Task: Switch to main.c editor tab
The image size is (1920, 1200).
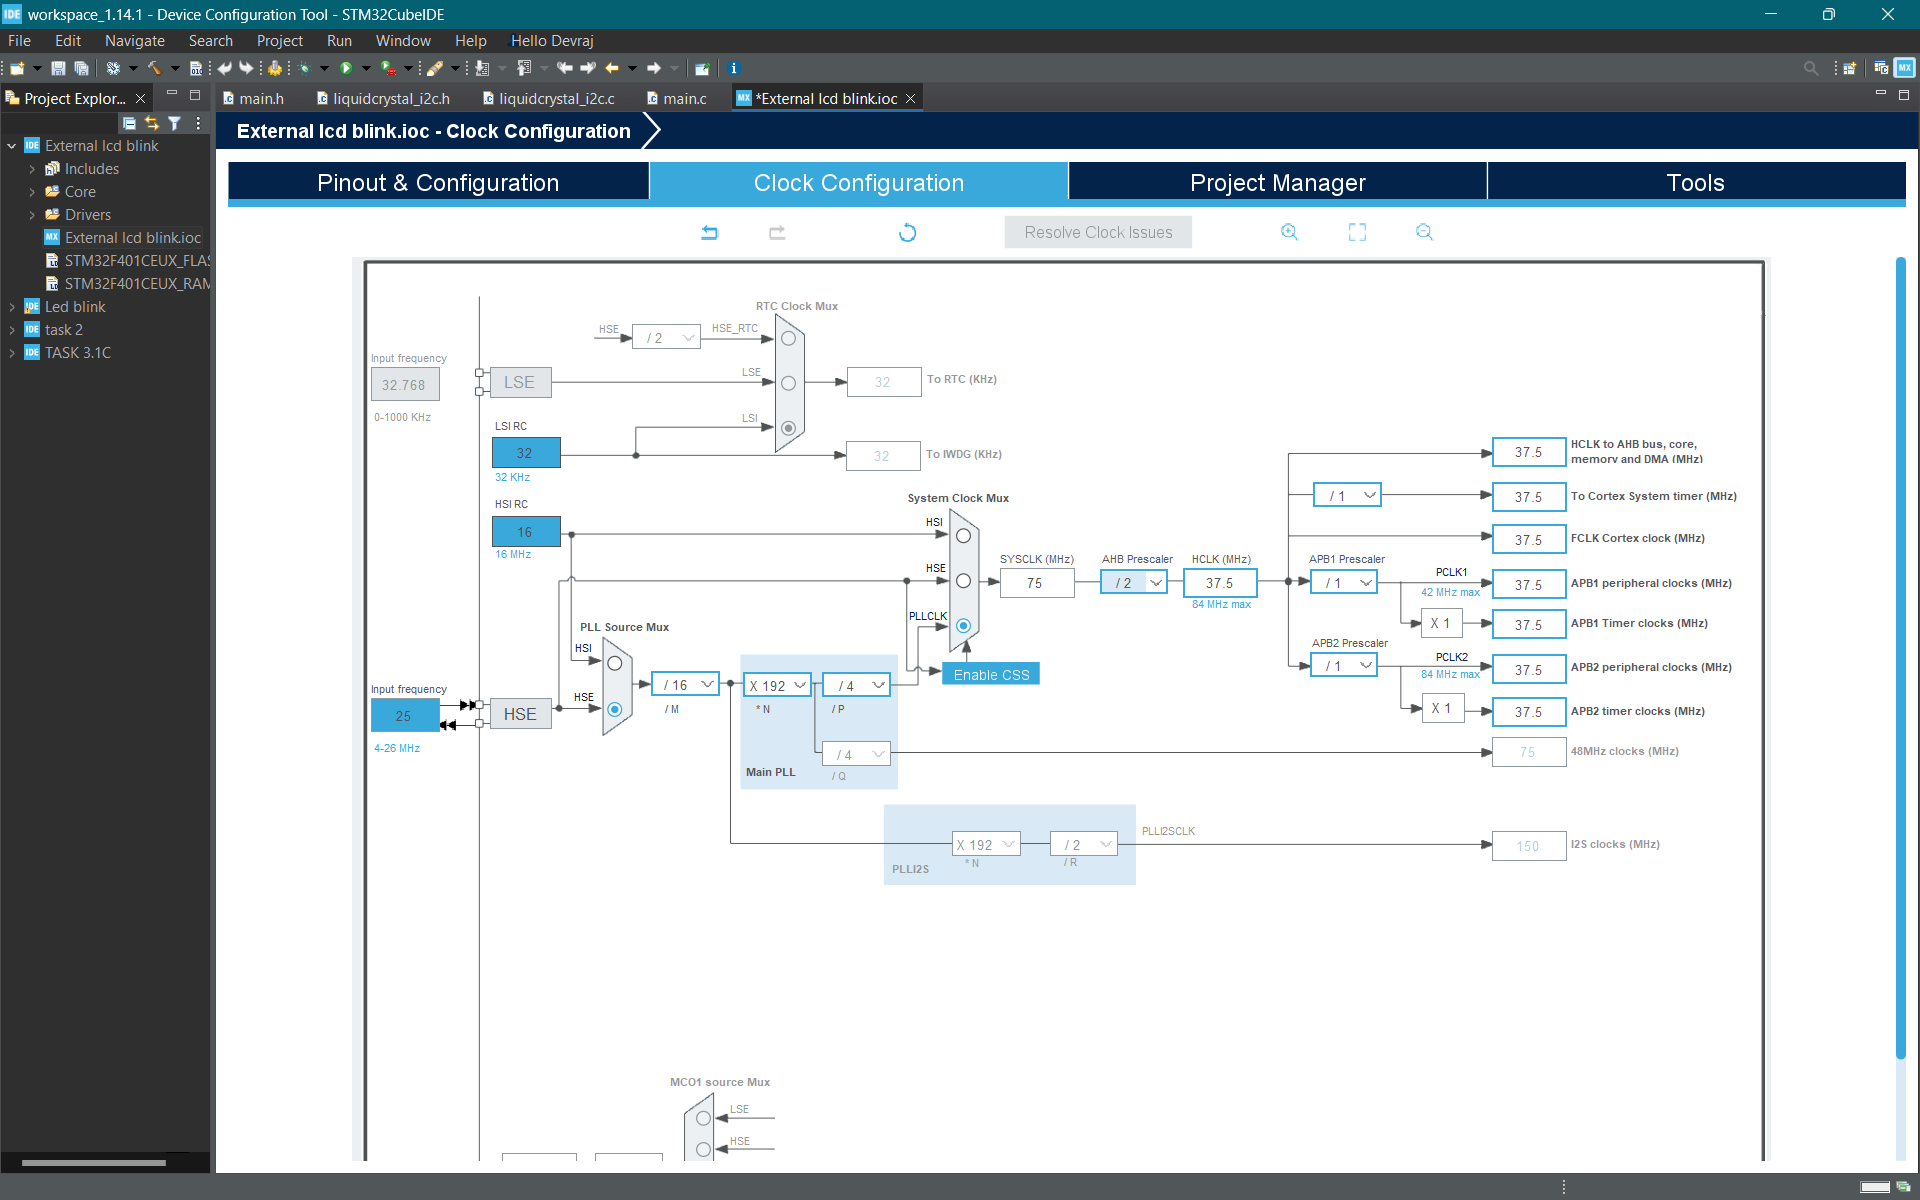Action: pyautogui.click(x=676, y=98)
